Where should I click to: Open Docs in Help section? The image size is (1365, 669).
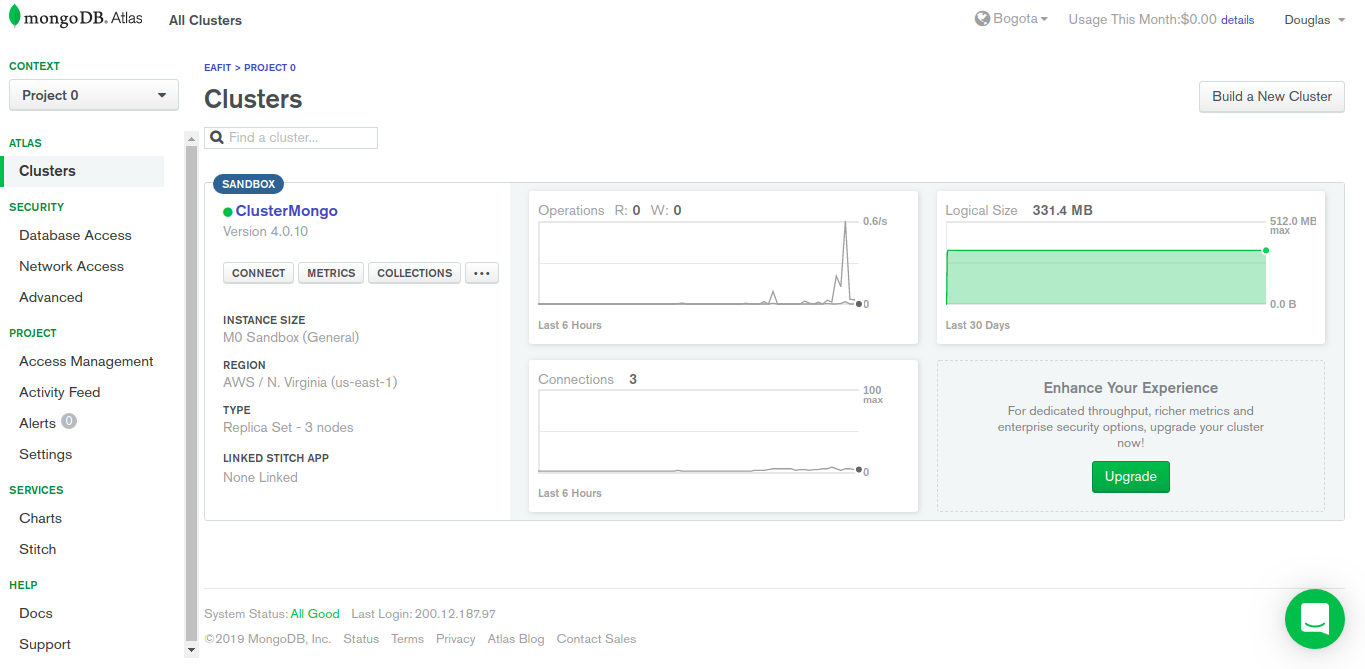tap(36, 614)
